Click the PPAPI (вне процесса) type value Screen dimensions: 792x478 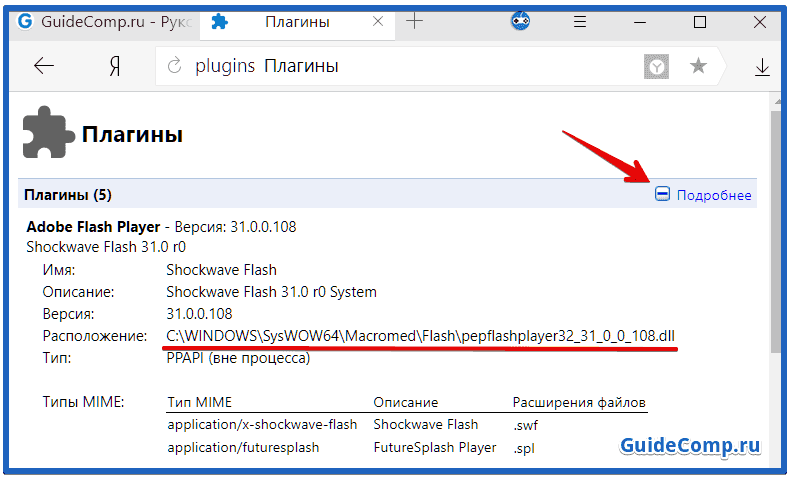point(238,358)
